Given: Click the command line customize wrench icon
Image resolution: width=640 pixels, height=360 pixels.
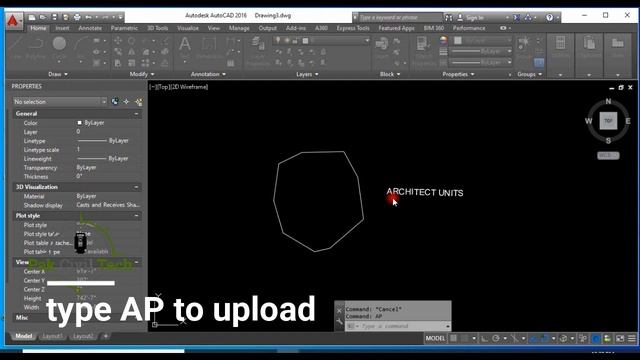Looking at the screenshot, I should pos(339,322).
